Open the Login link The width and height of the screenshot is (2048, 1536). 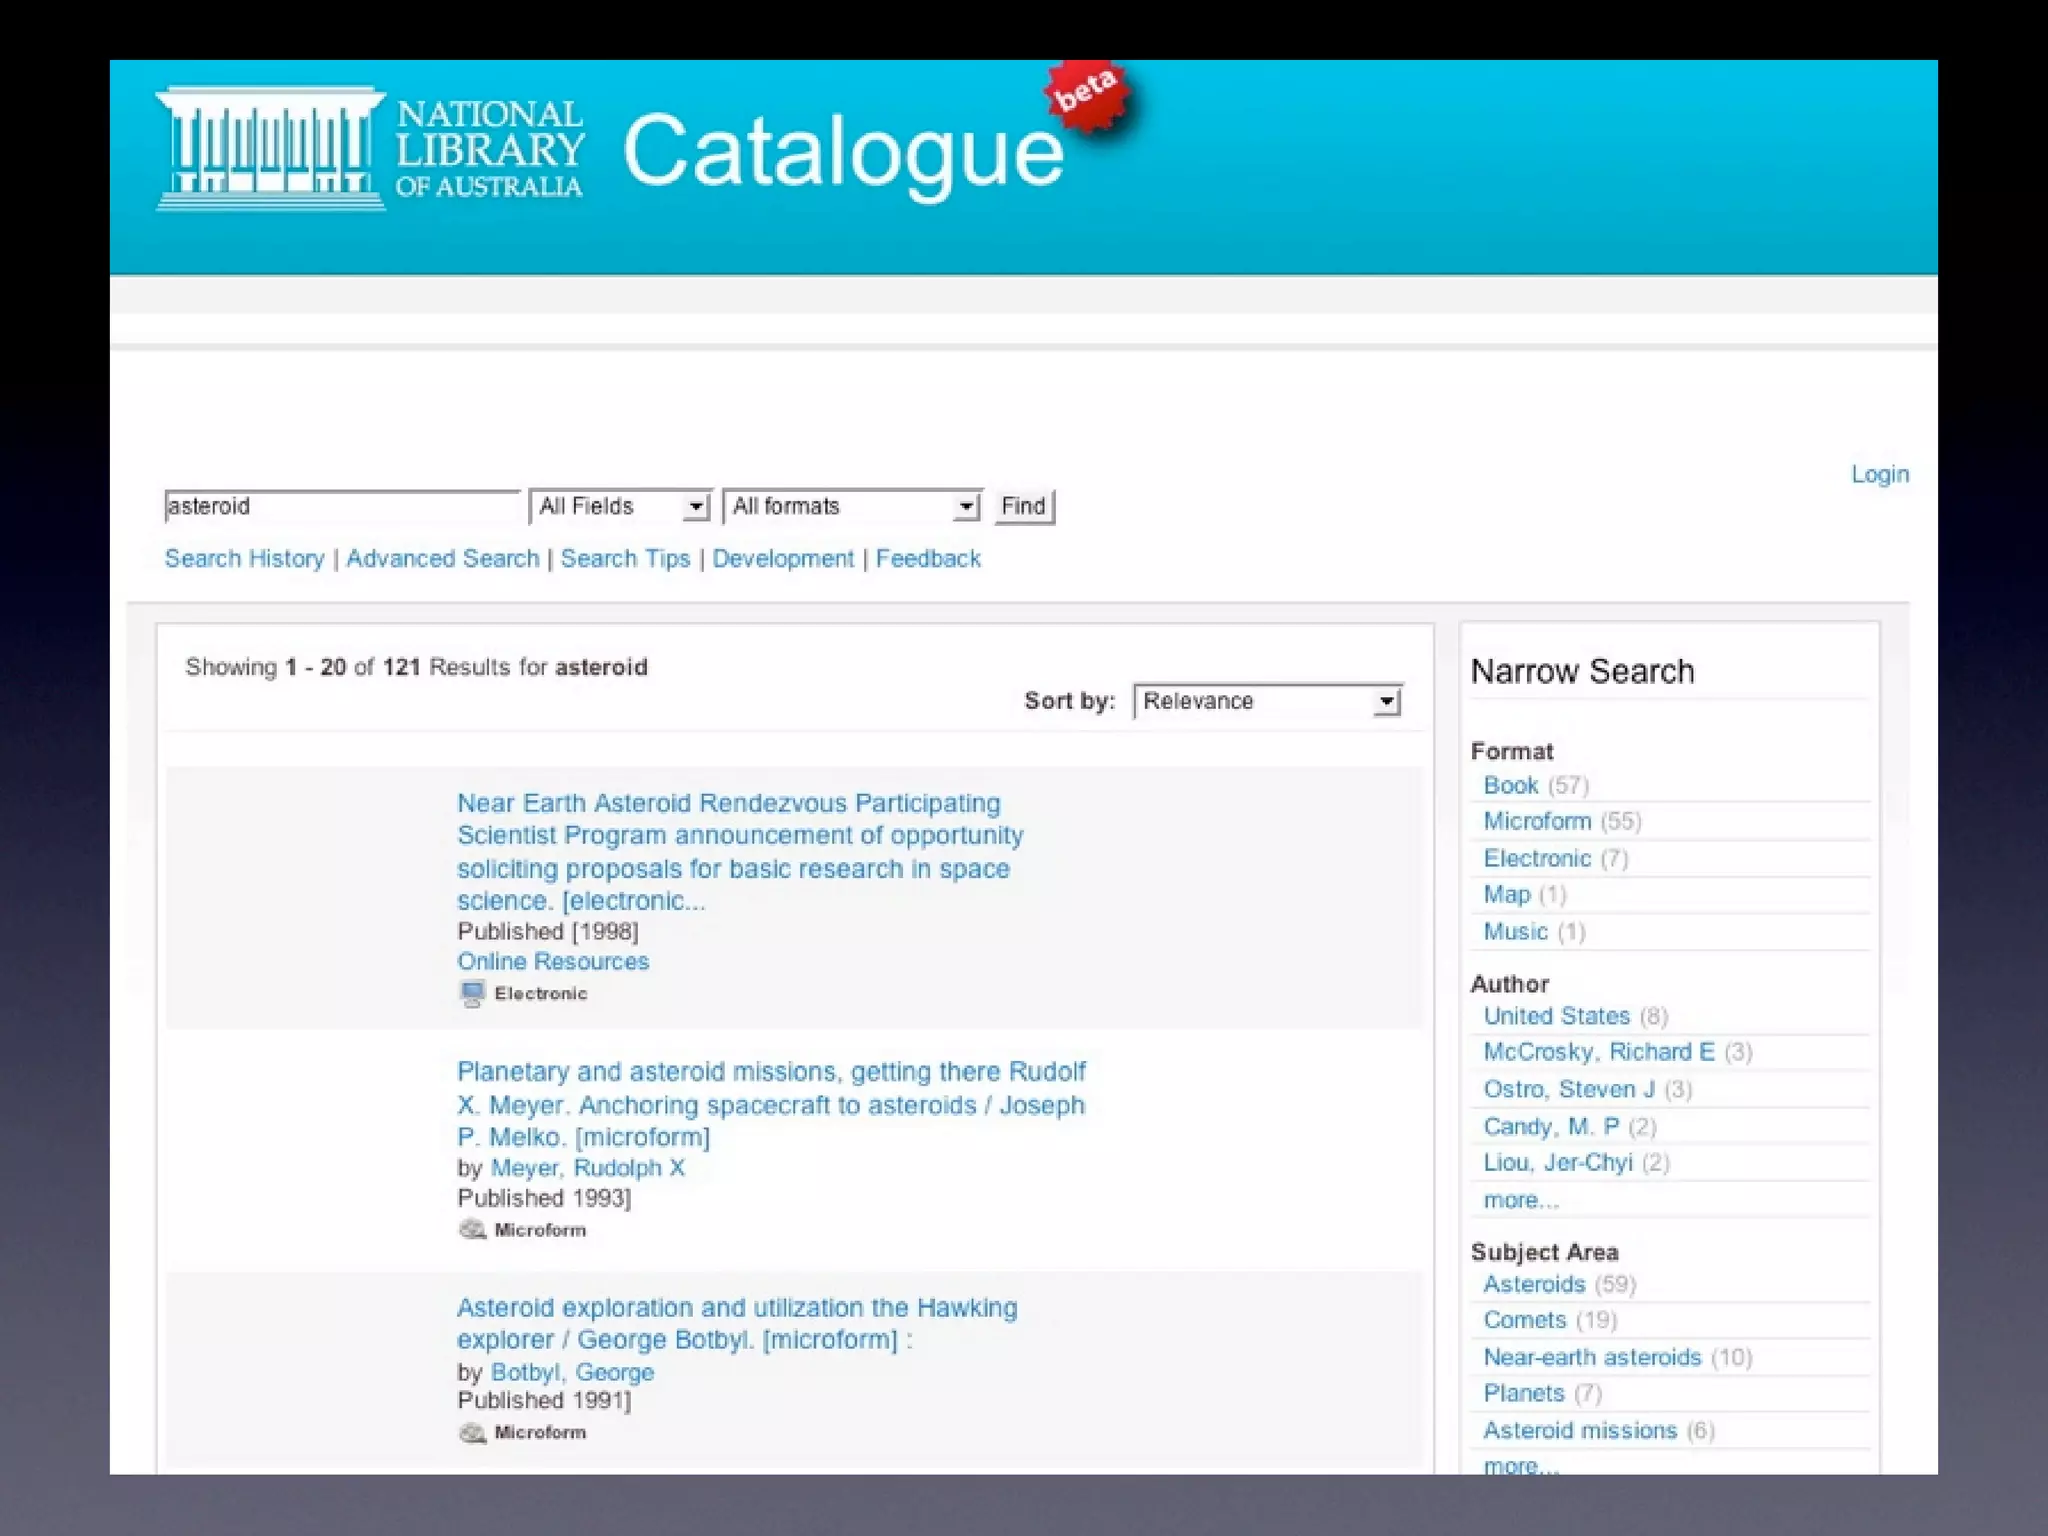point(1880,474)
